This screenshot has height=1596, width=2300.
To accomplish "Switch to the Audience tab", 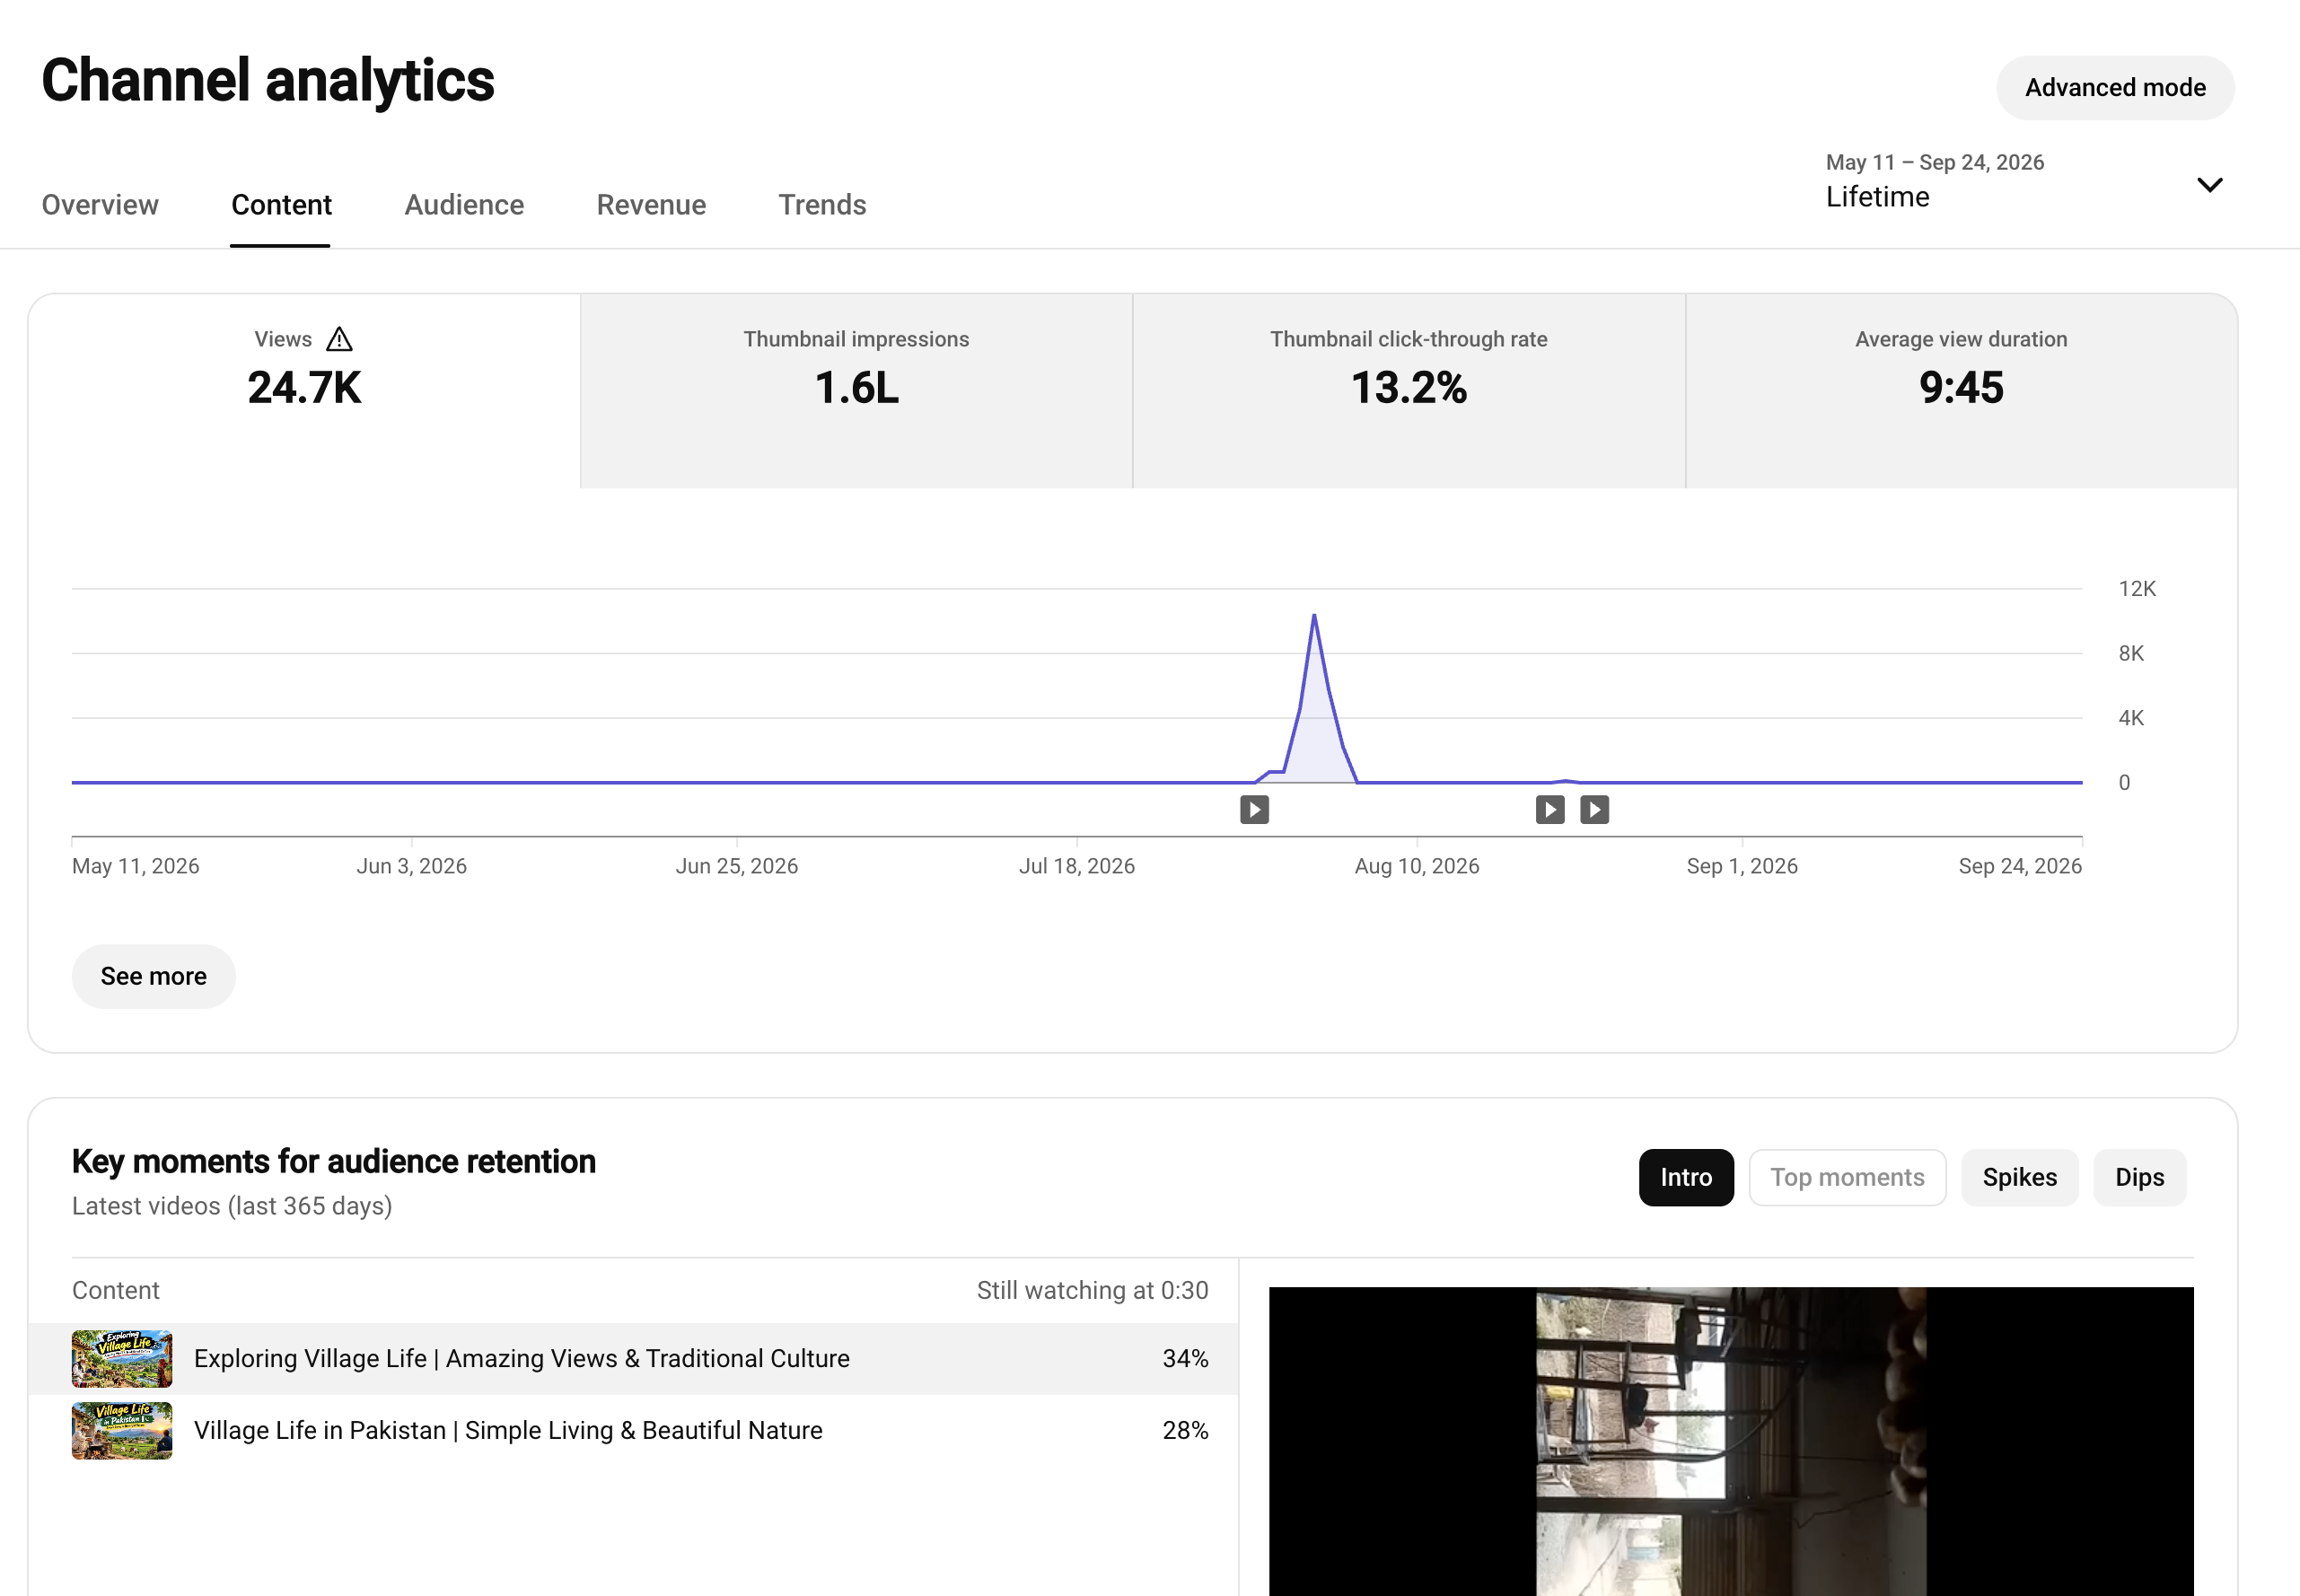I will coord(464,205).
